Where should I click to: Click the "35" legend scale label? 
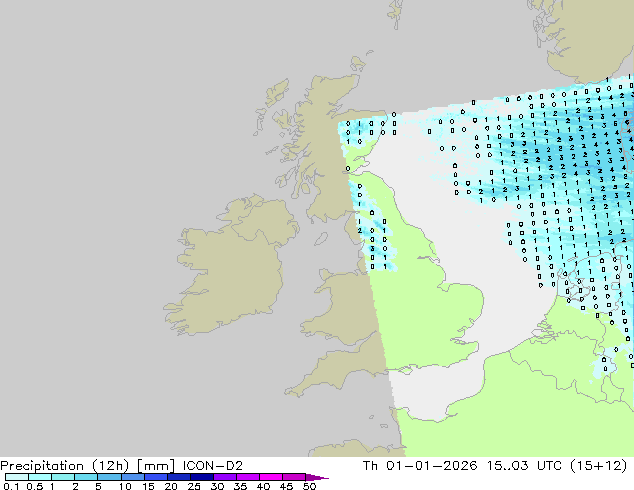240,486
